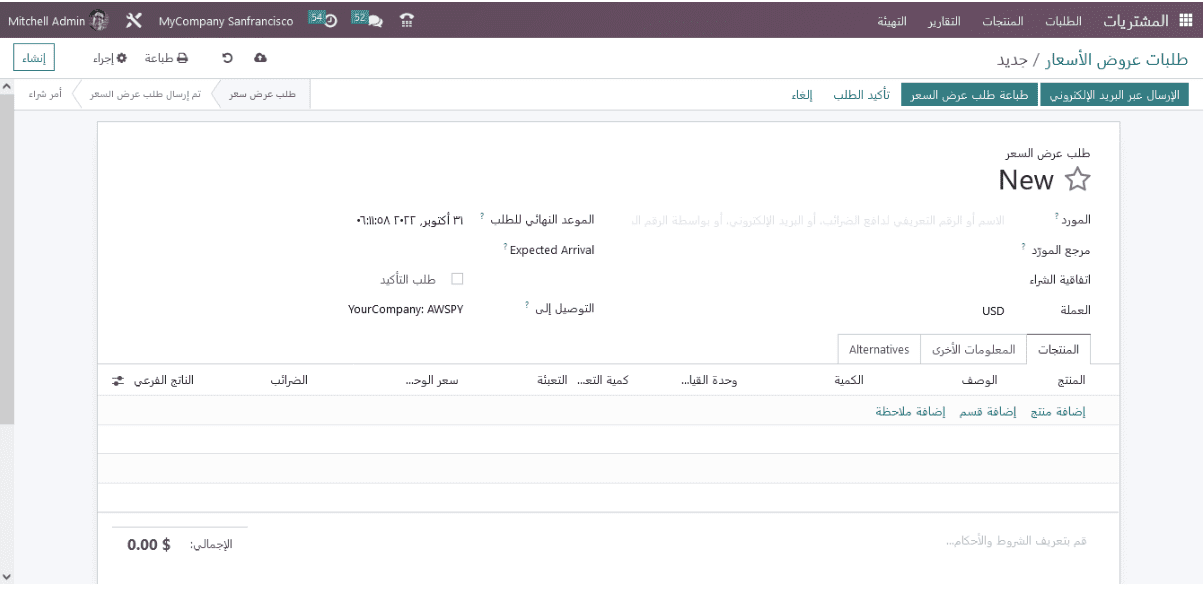This screenshot has width=1204, height=598.
Task: Open the debug tools wrench icon
Action: click(134, 21)
